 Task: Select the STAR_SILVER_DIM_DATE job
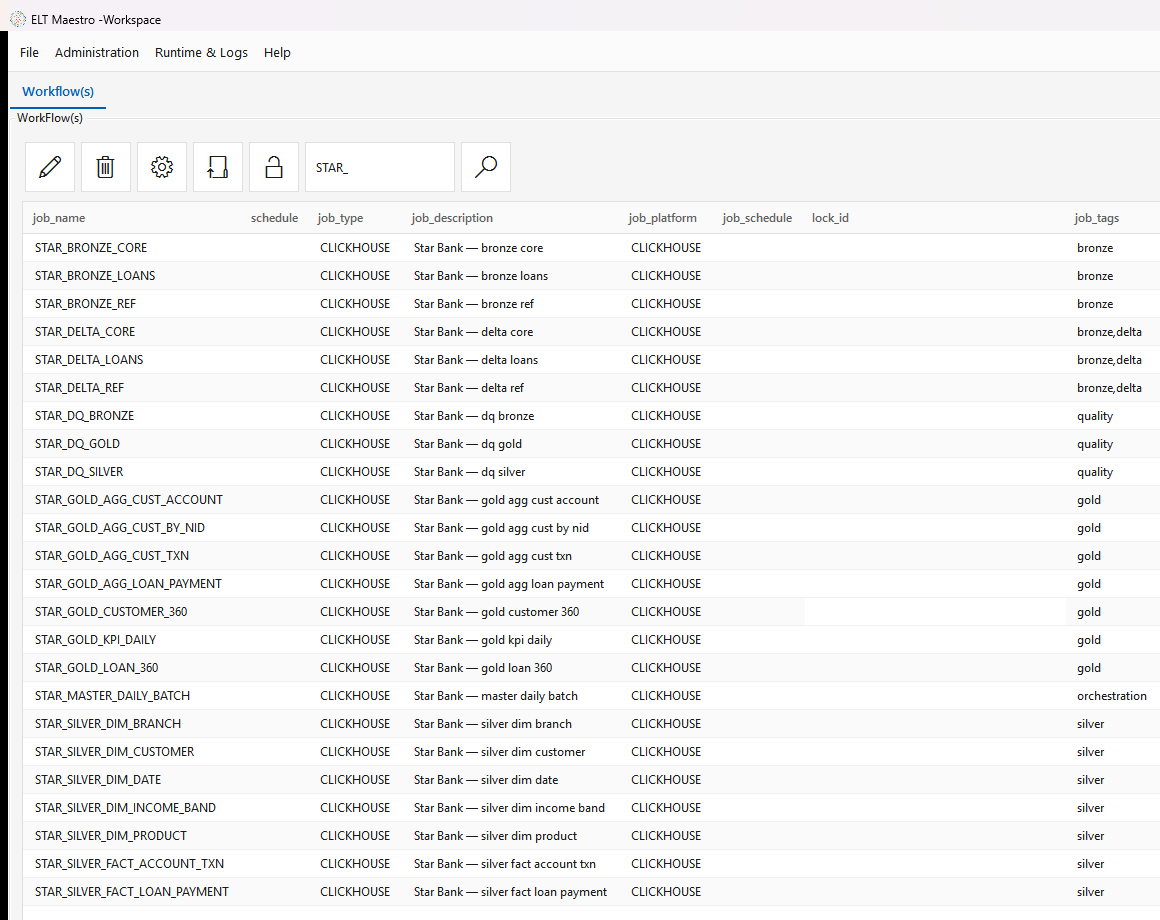[x=98, y=780]
